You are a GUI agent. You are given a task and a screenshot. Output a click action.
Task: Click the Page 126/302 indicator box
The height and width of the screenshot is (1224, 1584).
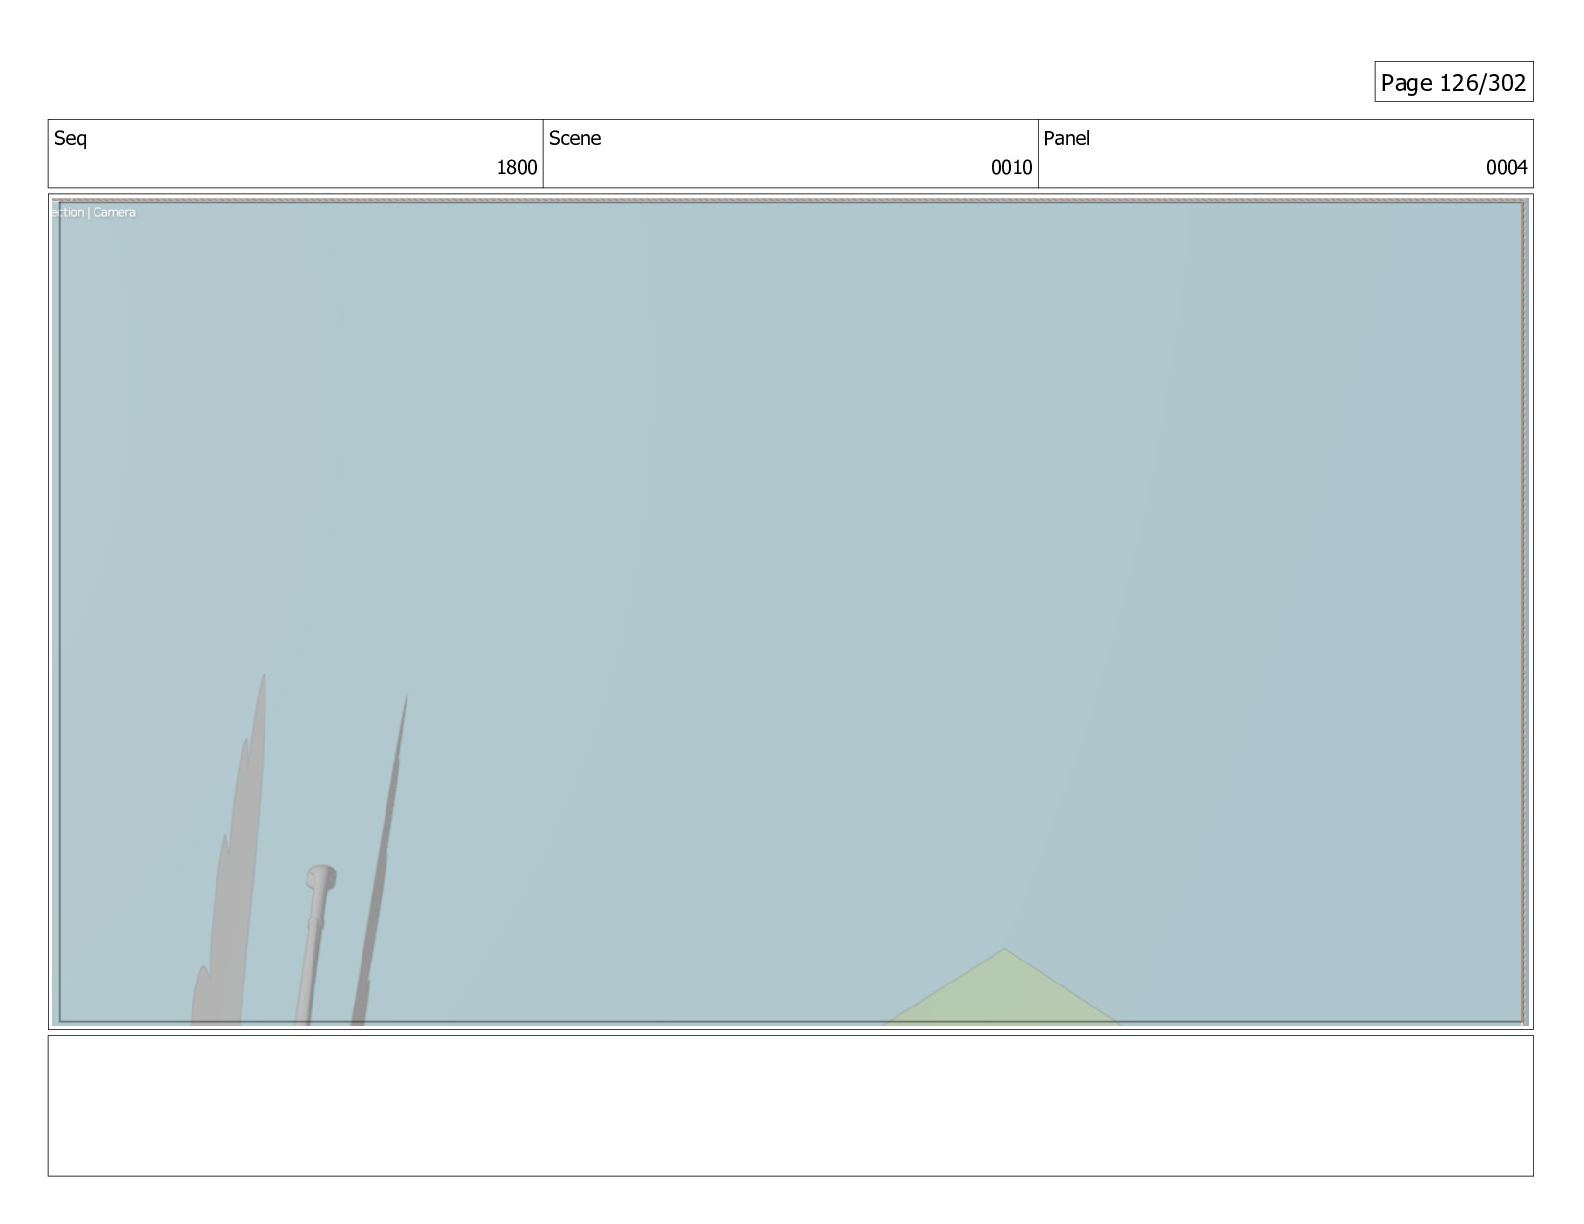tap(1453, 82)
